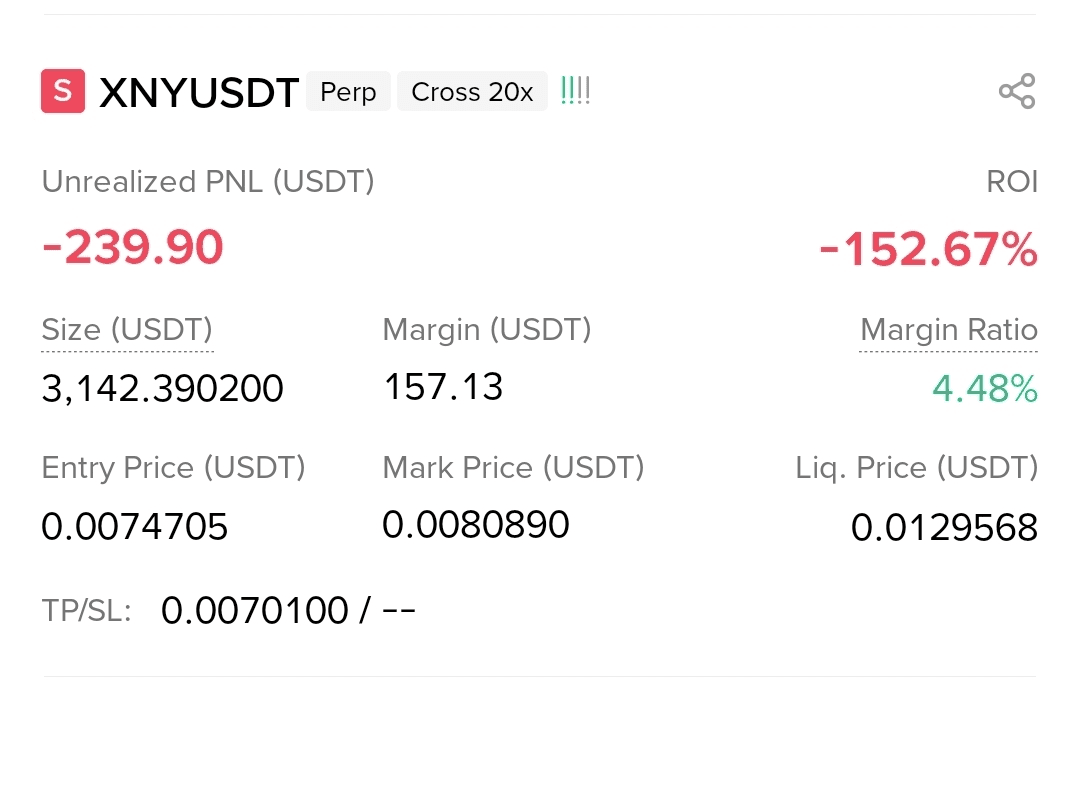Open the Margin Ratio tooltip
Image resolution: width=1080 pixels, height=810 pixels.
click(x=947, y=329)
